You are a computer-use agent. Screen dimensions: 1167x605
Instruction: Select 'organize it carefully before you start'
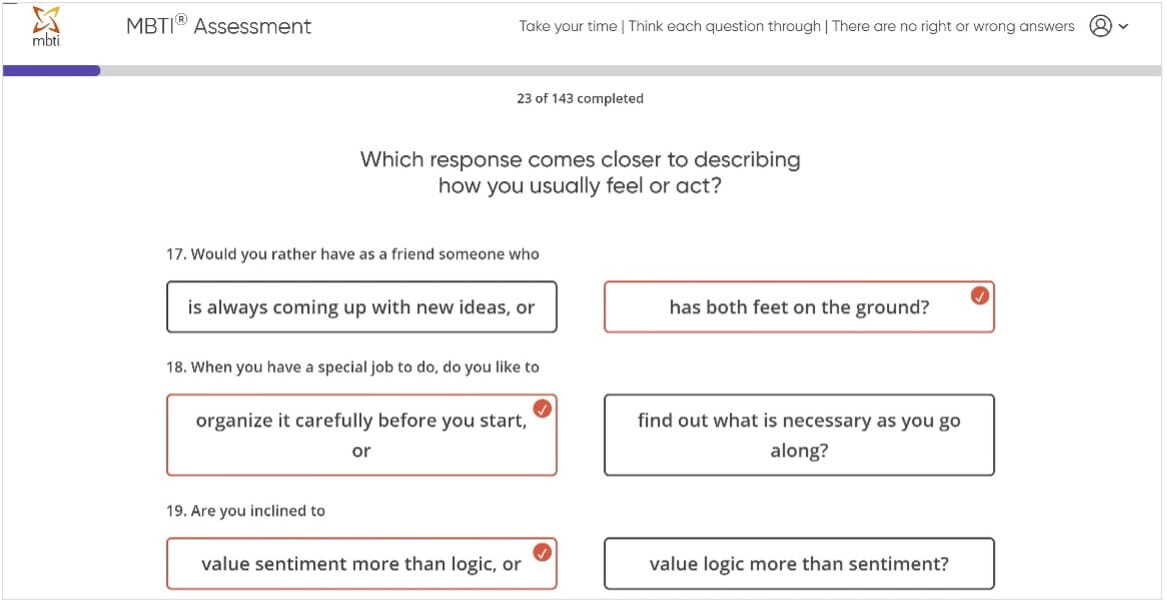361,435
